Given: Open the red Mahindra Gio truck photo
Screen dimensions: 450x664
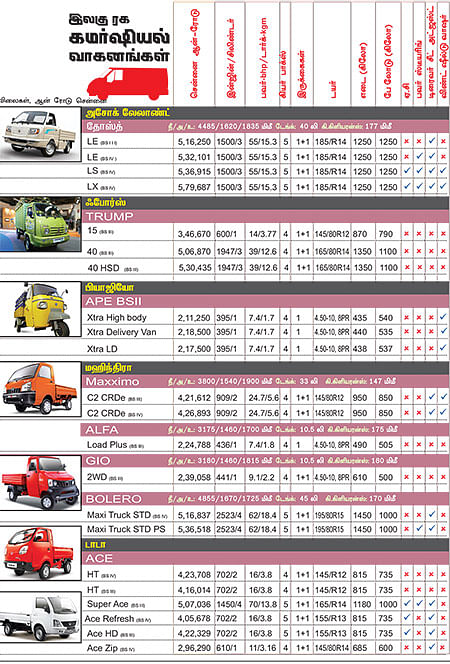Looking at the screenshot, I should 40,483.
